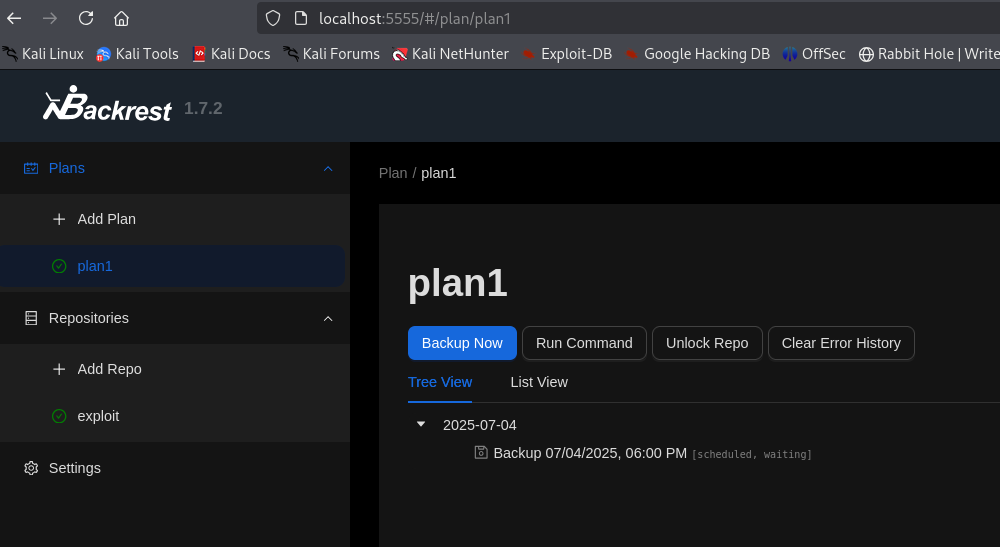The height and width of the screenshot is (547, 1000).
Task: Collapse the Repositories section chevron
Action: tap(328, 318)
